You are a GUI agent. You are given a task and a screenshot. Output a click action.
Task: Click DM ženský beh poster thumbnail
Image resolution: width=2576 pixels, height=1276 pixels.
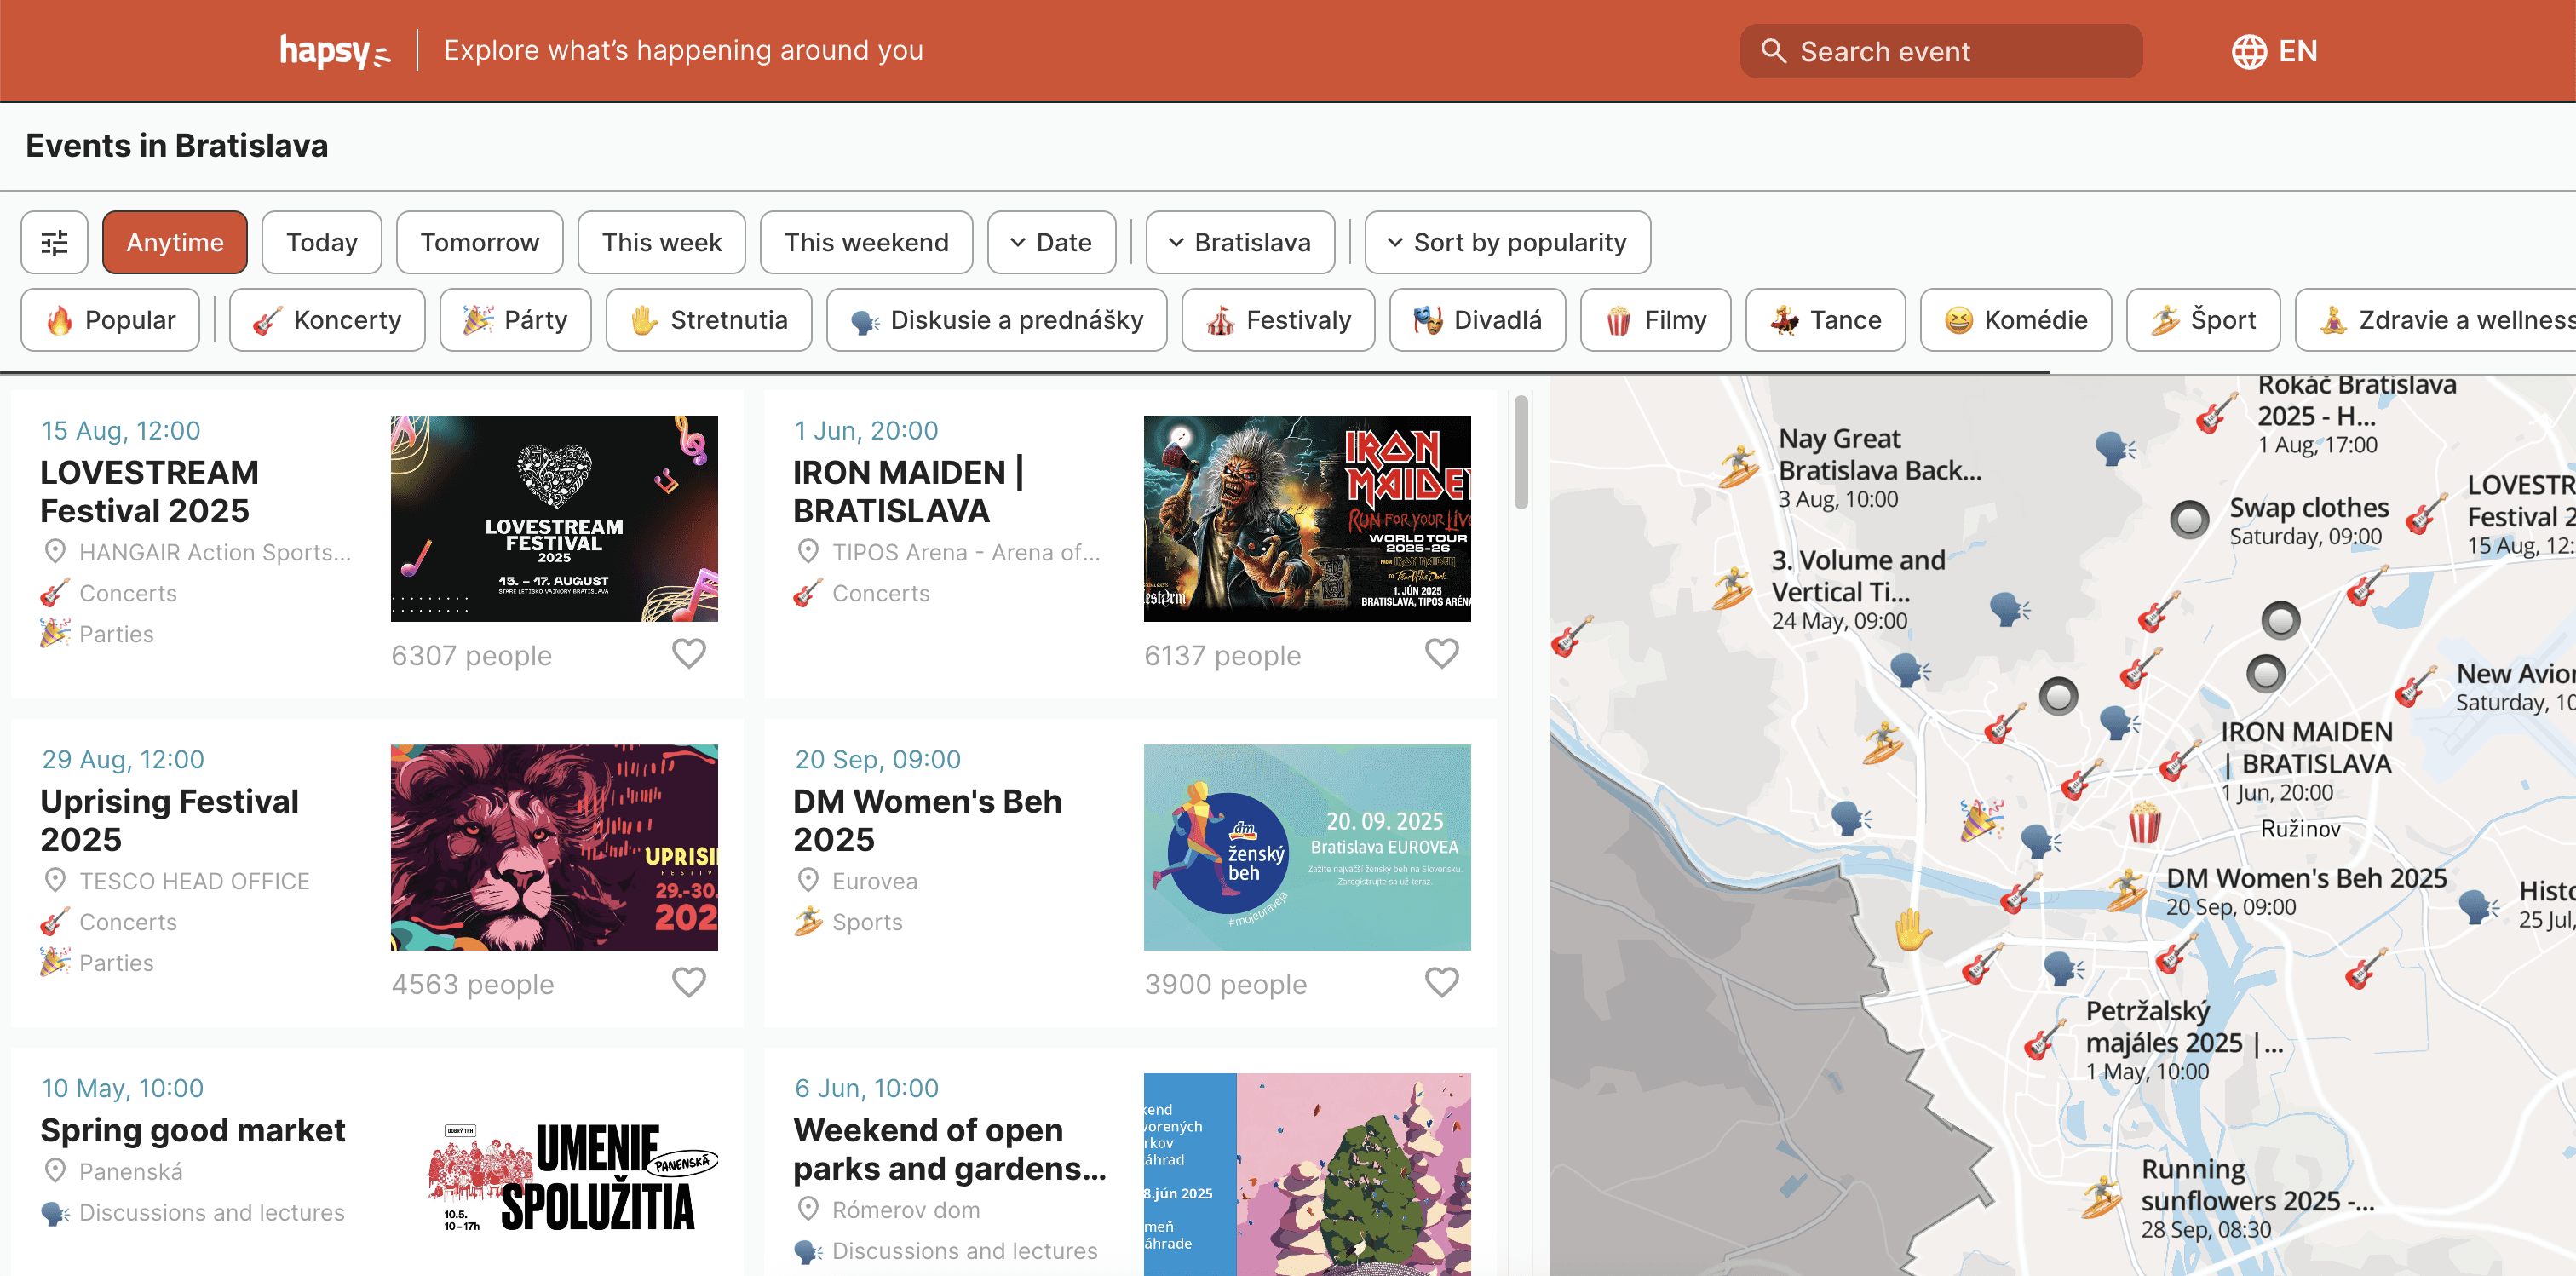coord(1307,848)
